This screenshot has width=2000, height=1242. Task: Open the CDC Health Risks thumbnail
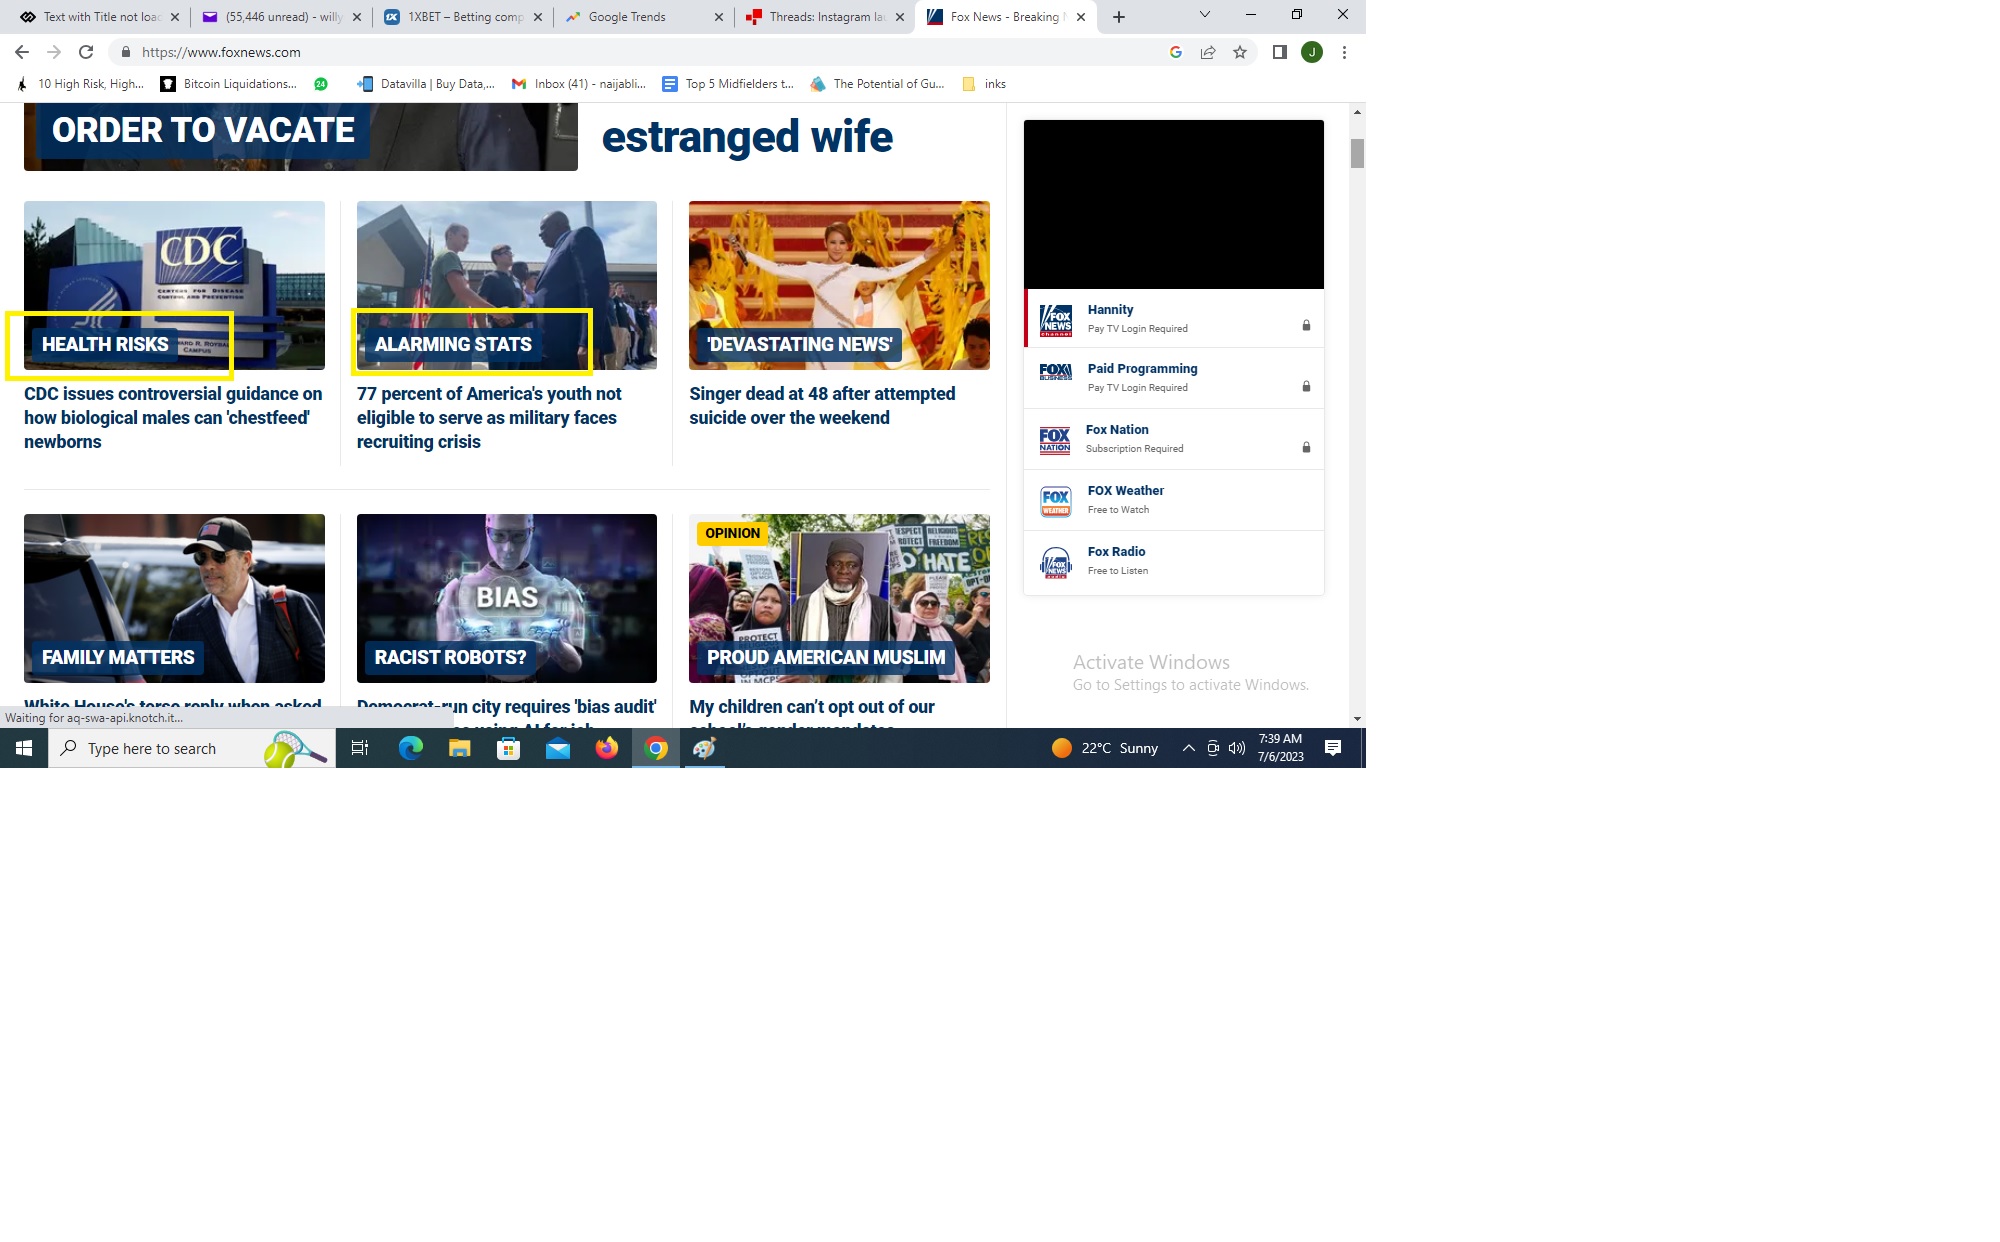click(x=174, y=285)
